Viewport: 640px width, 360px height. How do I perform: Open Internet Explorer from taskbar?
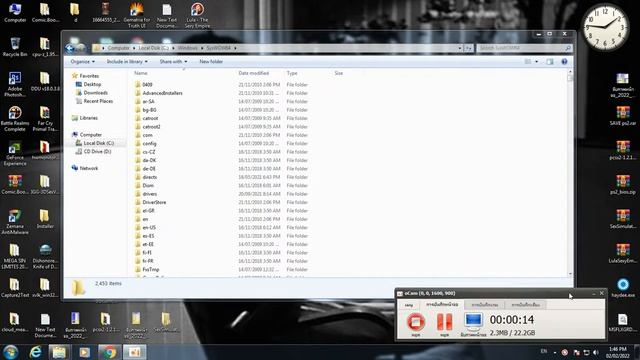tap(36, 352)
